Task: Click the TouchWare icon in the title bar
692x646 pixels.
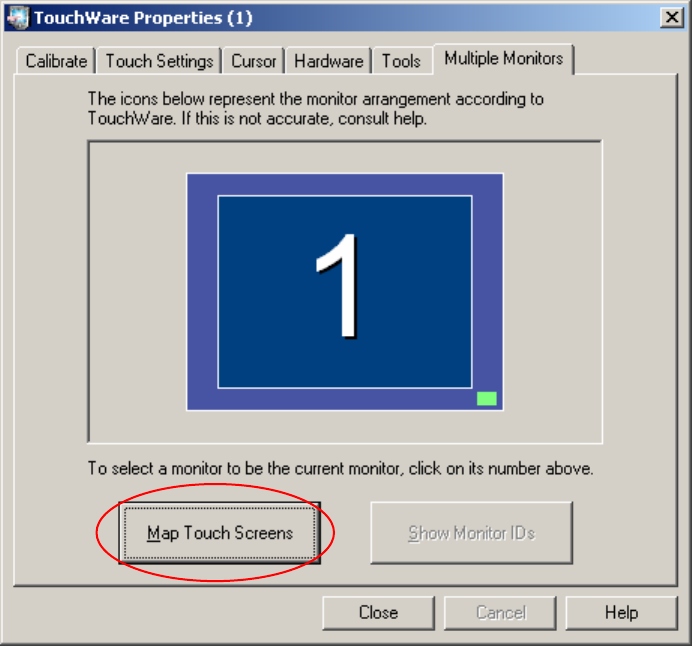Action: (18, 18)
